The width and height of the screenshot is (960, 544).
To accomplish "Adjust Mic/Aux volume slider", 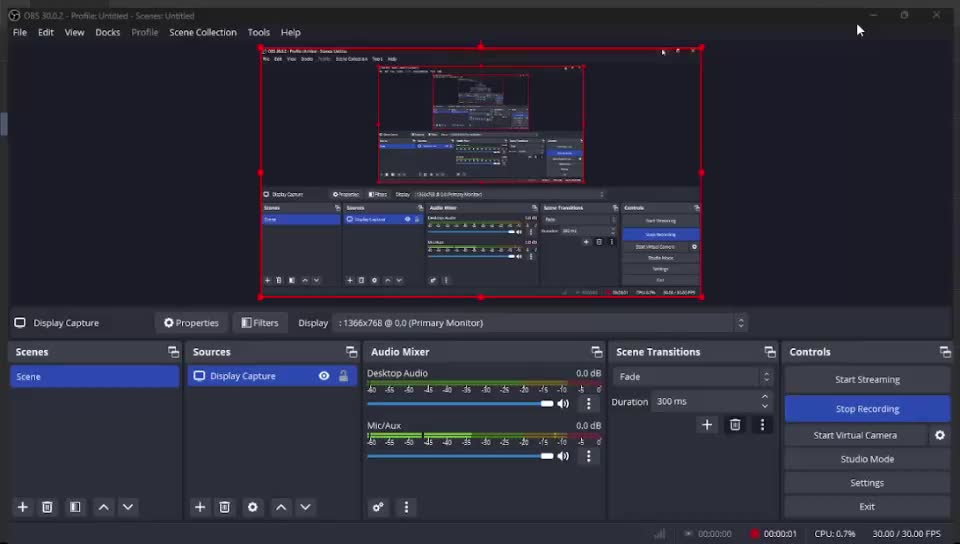I will point(460,456).
